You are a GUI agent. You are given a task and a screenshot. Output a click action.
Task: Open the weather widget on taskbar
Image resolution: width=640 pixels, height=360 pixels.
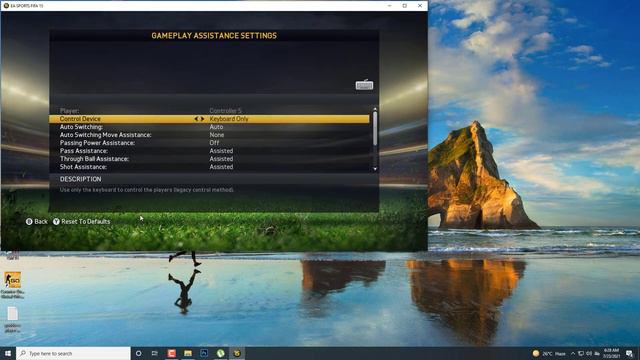(x=549, y=353)
